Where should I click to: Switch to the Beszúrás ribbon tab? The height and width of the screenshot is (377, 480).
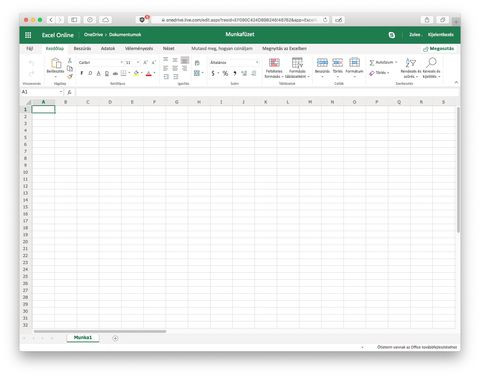[82, 49]
